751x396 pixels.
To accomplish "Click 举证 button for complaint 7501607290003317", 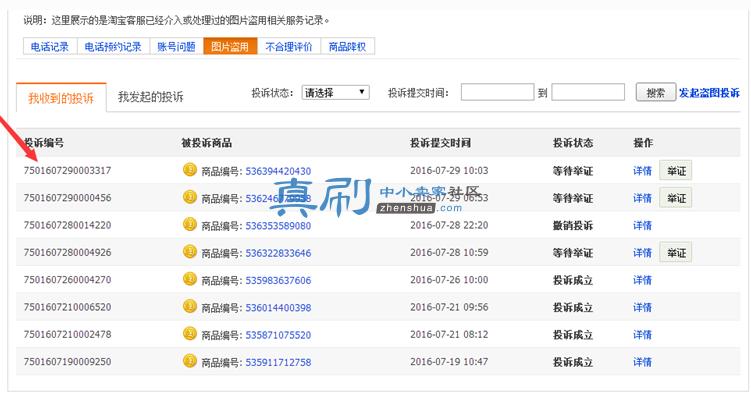I will (675, 170).
